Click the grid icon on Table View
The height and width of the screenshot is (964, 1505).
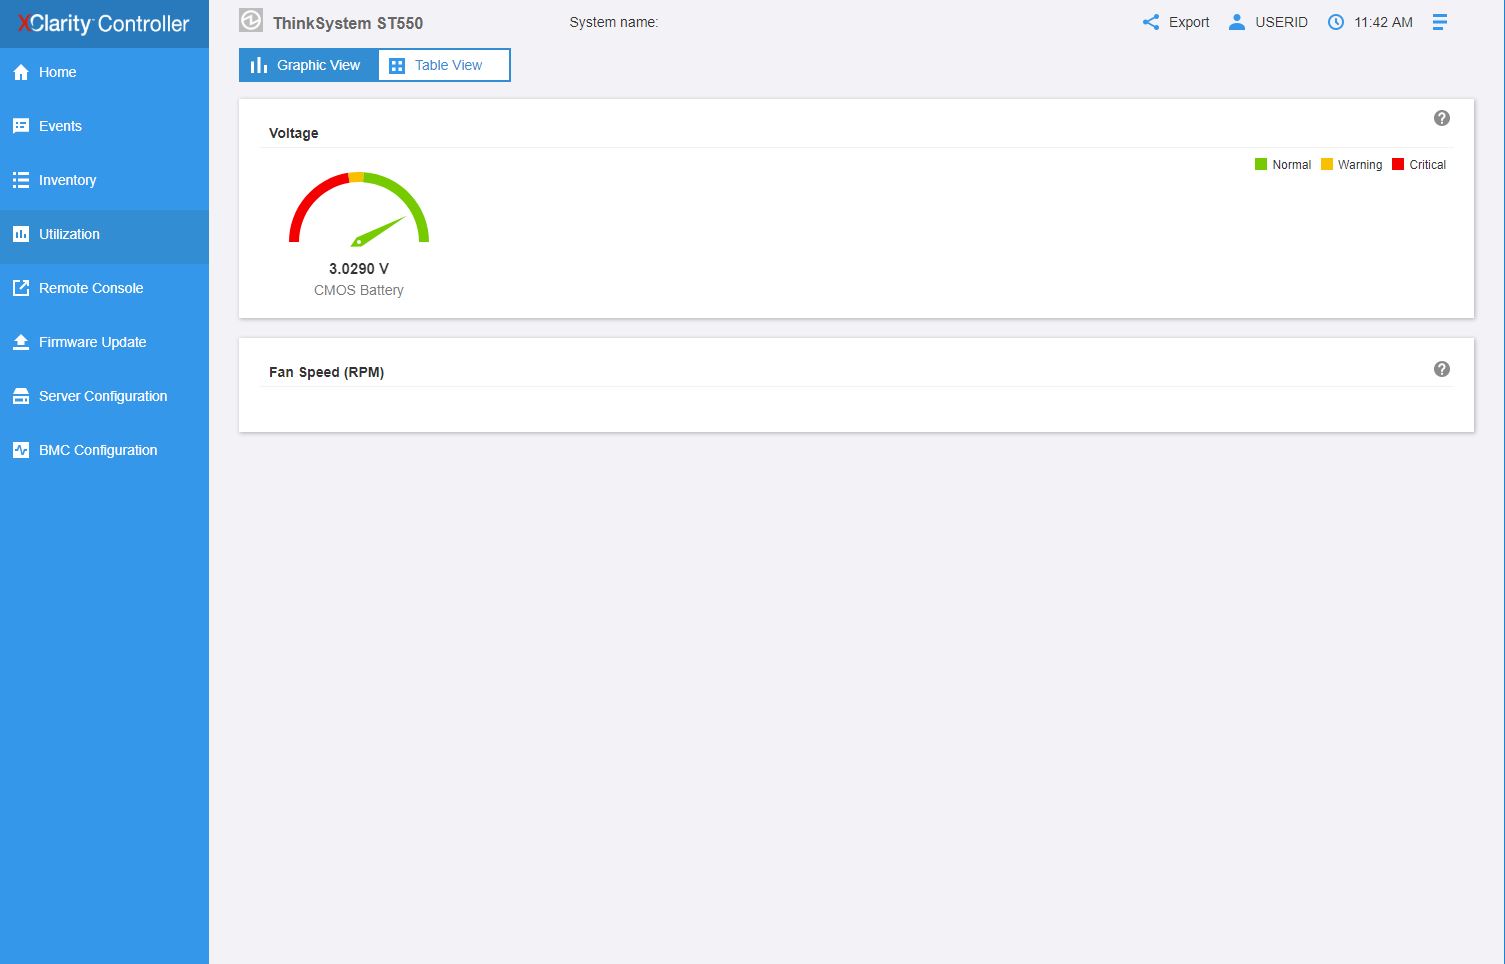coord(397,66)
